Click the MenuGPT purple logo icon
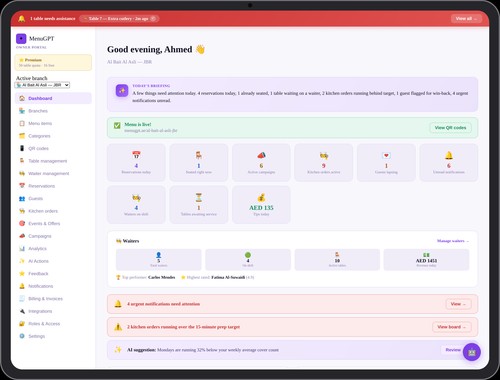 tap(21, 39)
